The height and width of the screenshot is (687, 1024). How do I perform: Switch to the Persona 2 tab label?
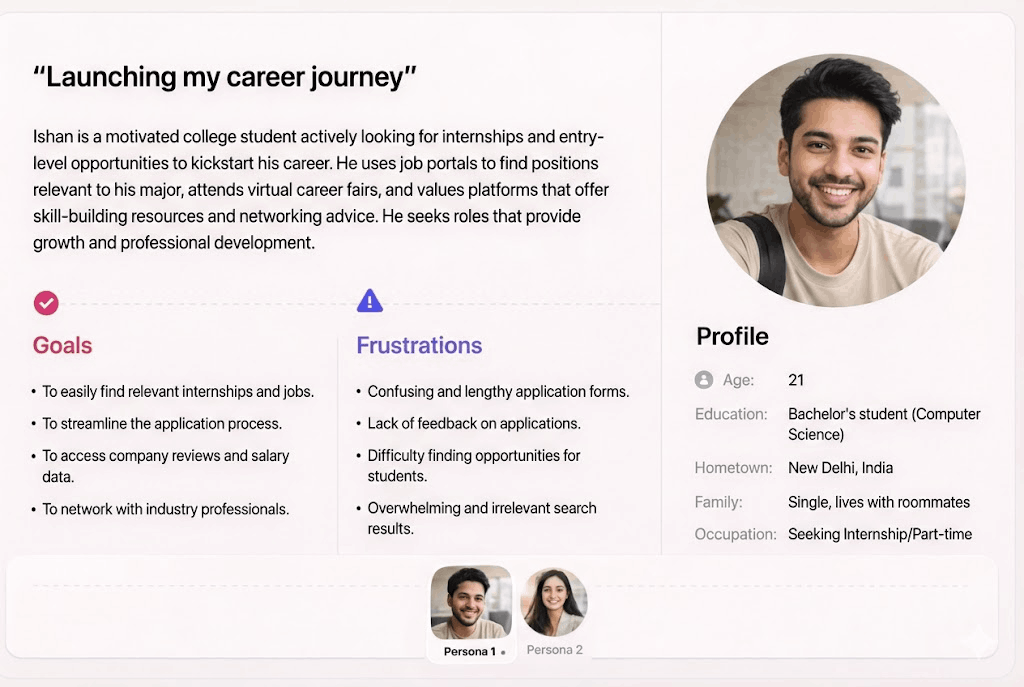tap(554, 650)
